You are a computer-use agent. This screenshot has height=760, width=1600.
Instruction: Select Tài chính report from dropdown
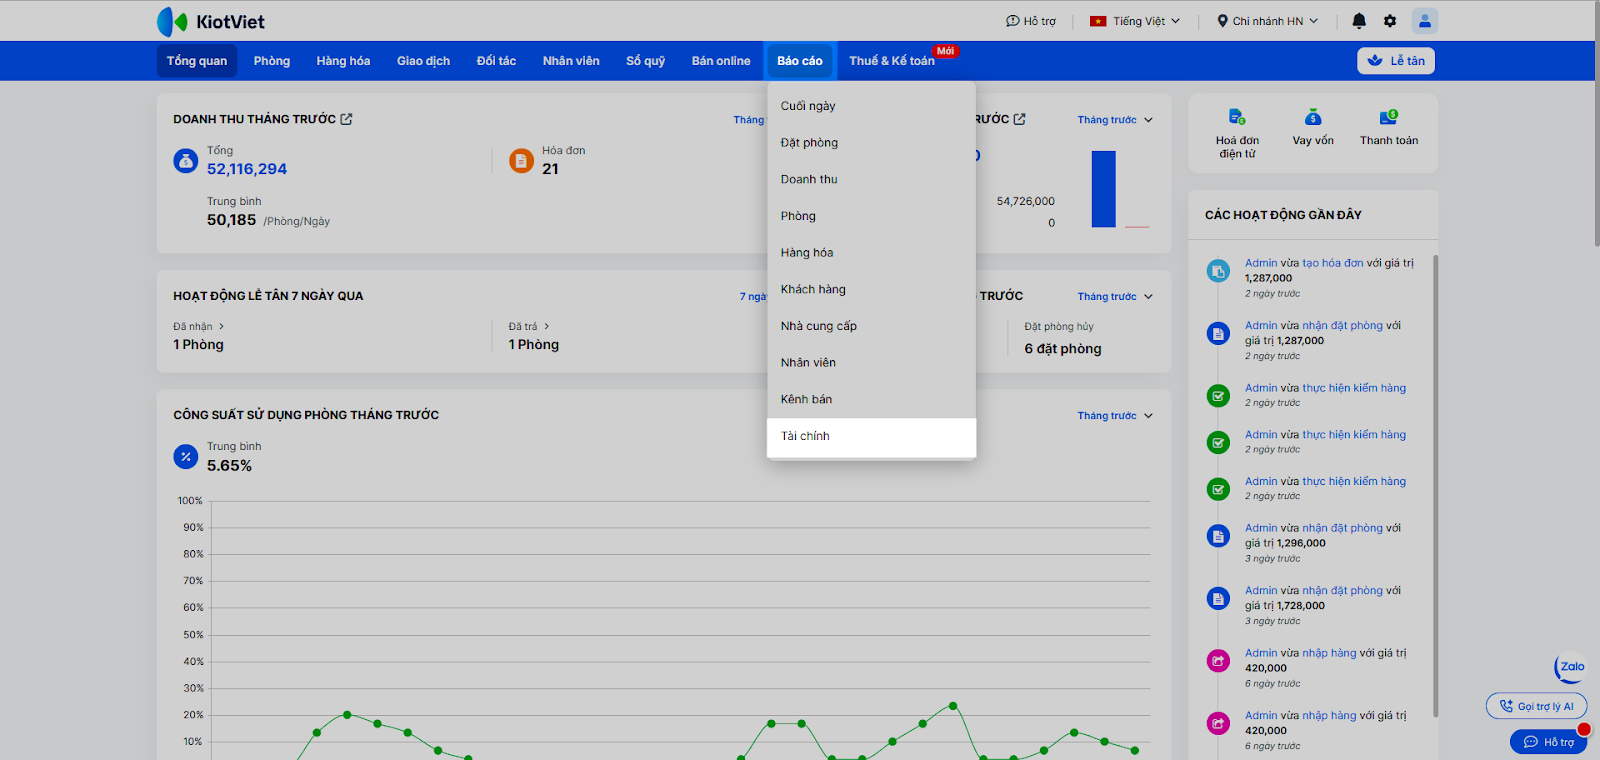871,436
